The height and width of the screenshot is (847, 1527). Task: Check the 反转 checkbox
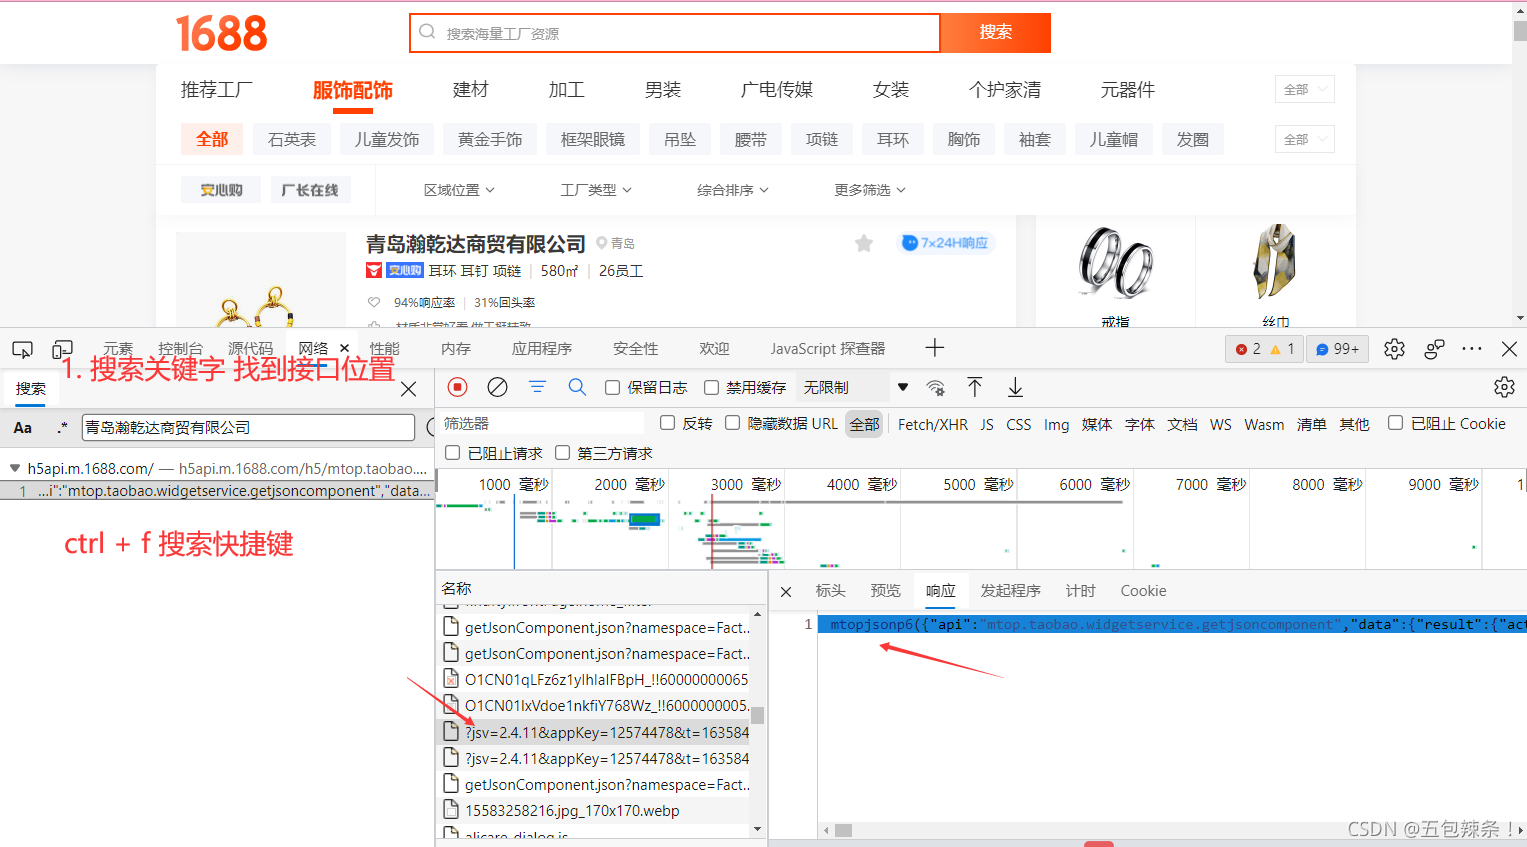point(668,423)
